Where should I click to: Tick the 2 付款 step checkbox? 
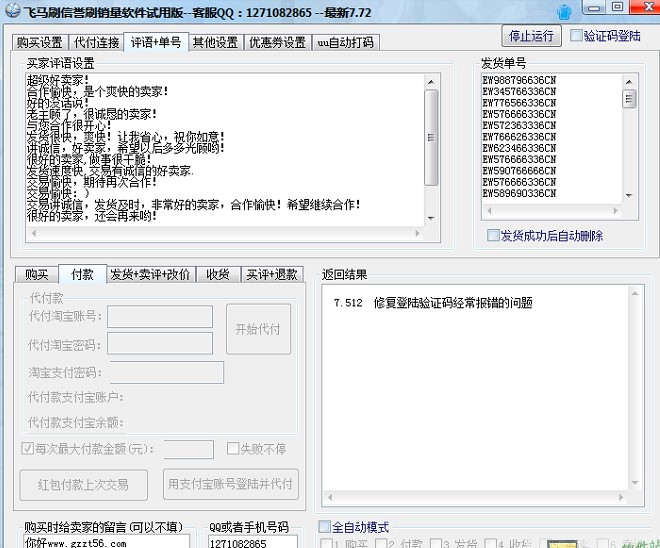tap(381, 543)
